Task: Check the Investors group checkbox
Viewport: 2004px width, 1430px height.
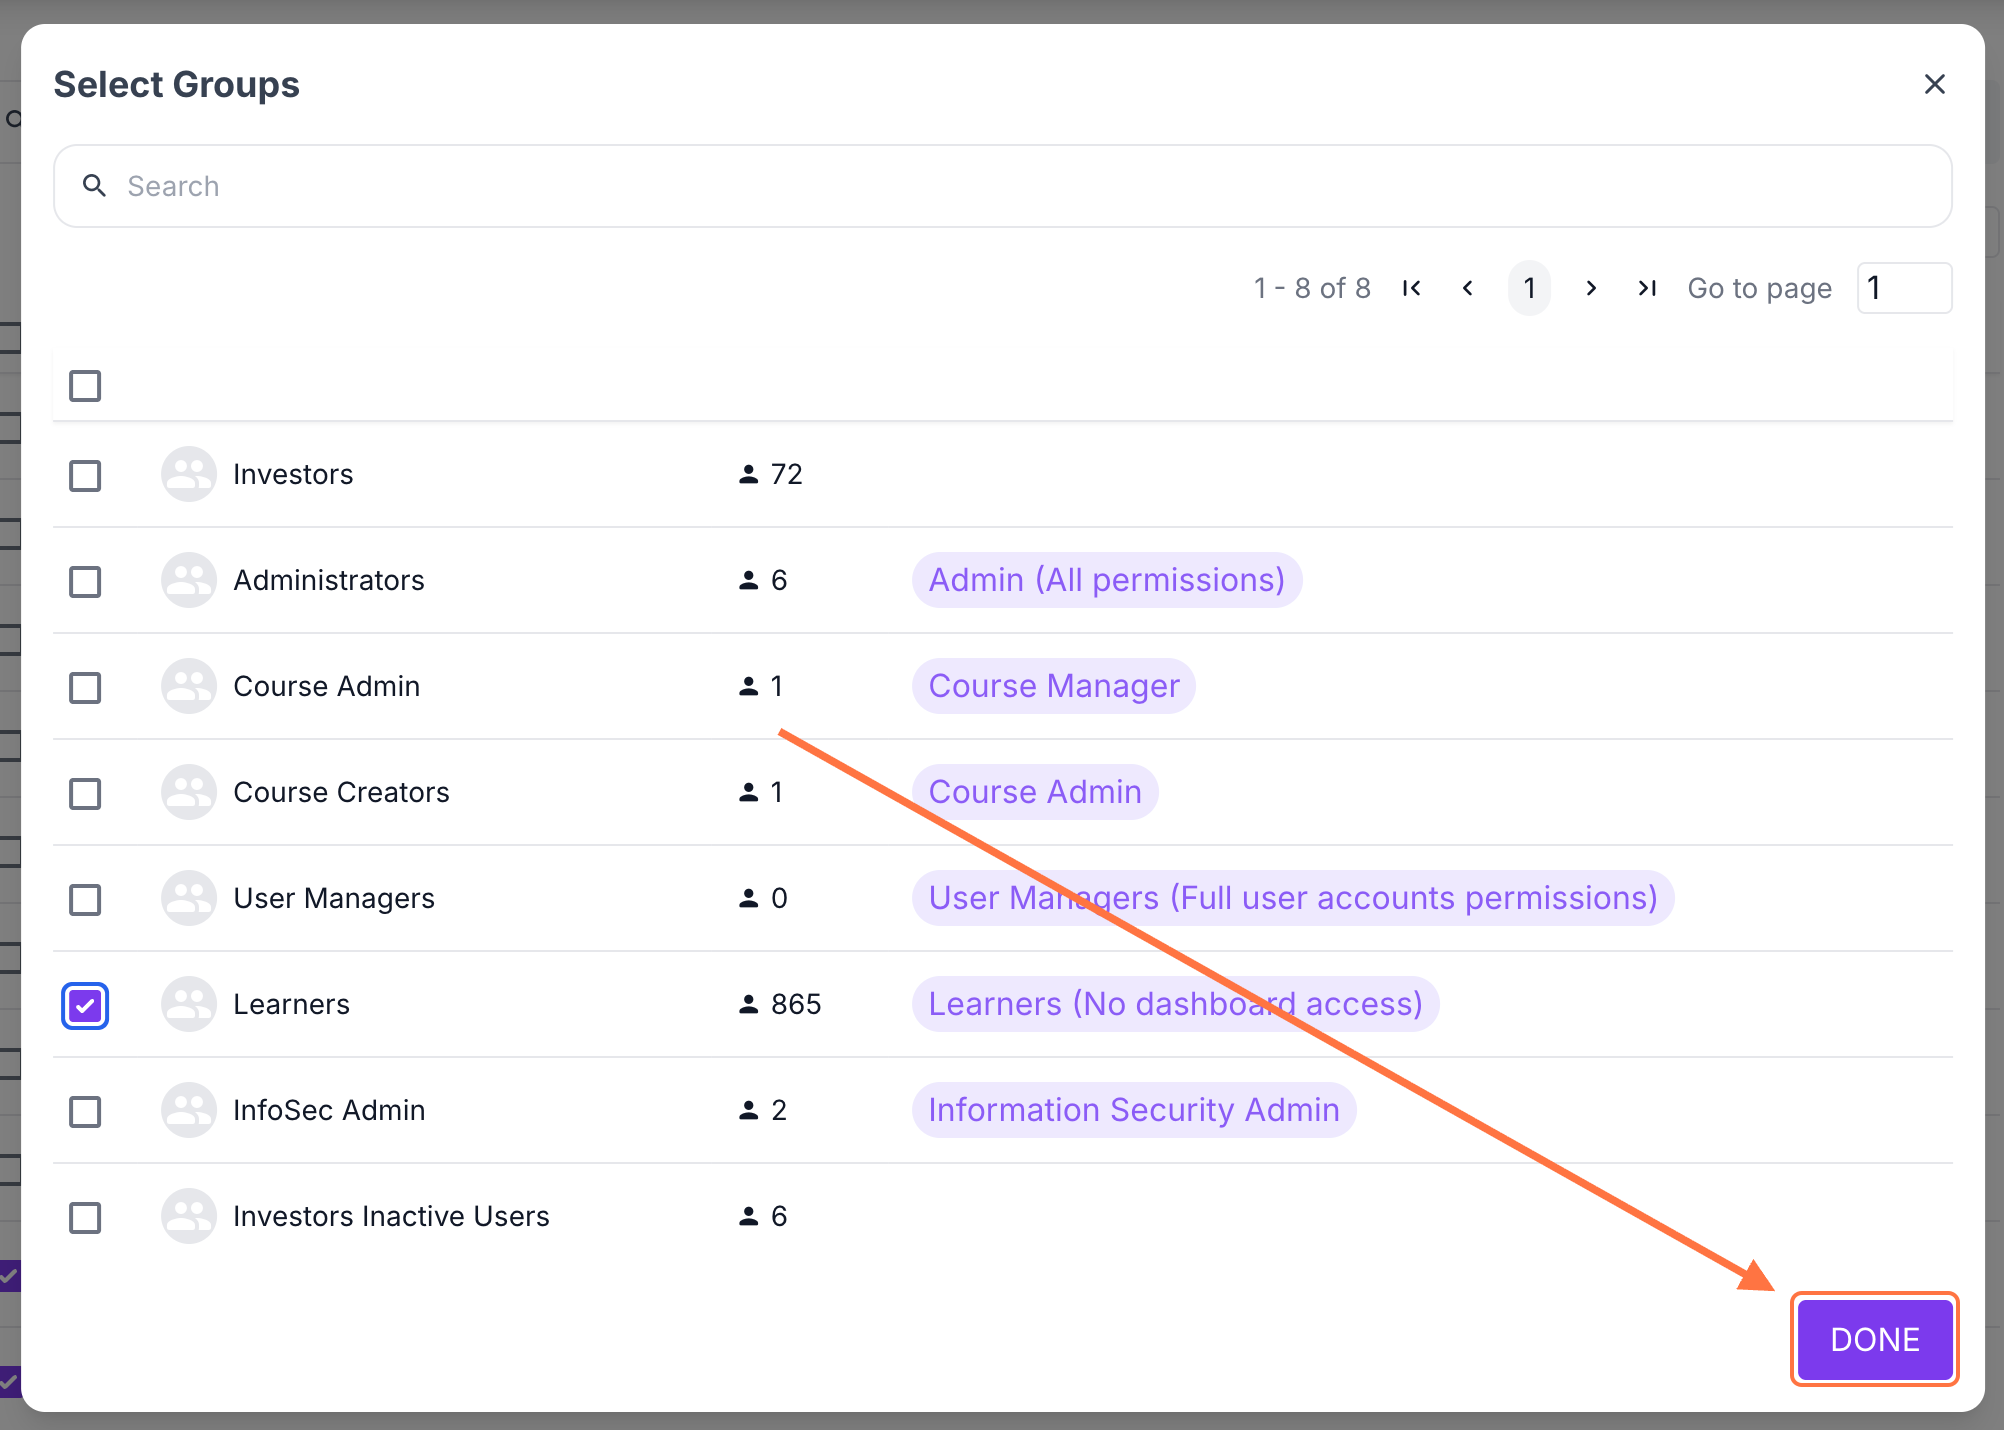Action: coord(85,475)
